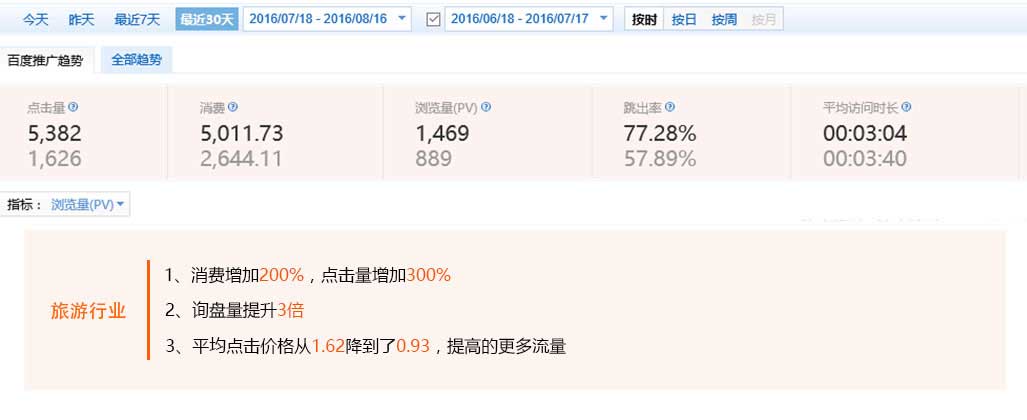Click the help icon beside 点击量
This screenshot has width=1027, height=420.
coord(73,107)
